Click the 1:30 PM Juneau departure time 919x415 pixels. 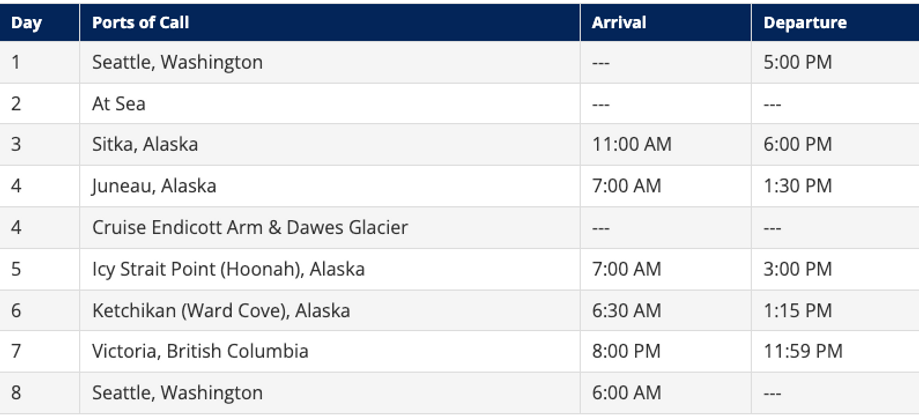[x=798, y=186]
